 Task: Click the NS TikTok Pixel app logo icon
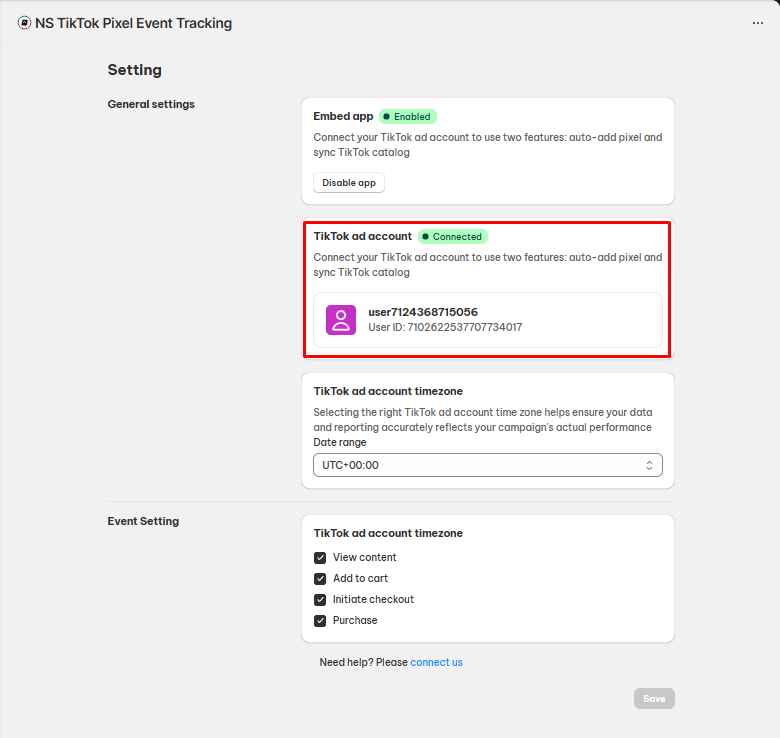[24, 23]
